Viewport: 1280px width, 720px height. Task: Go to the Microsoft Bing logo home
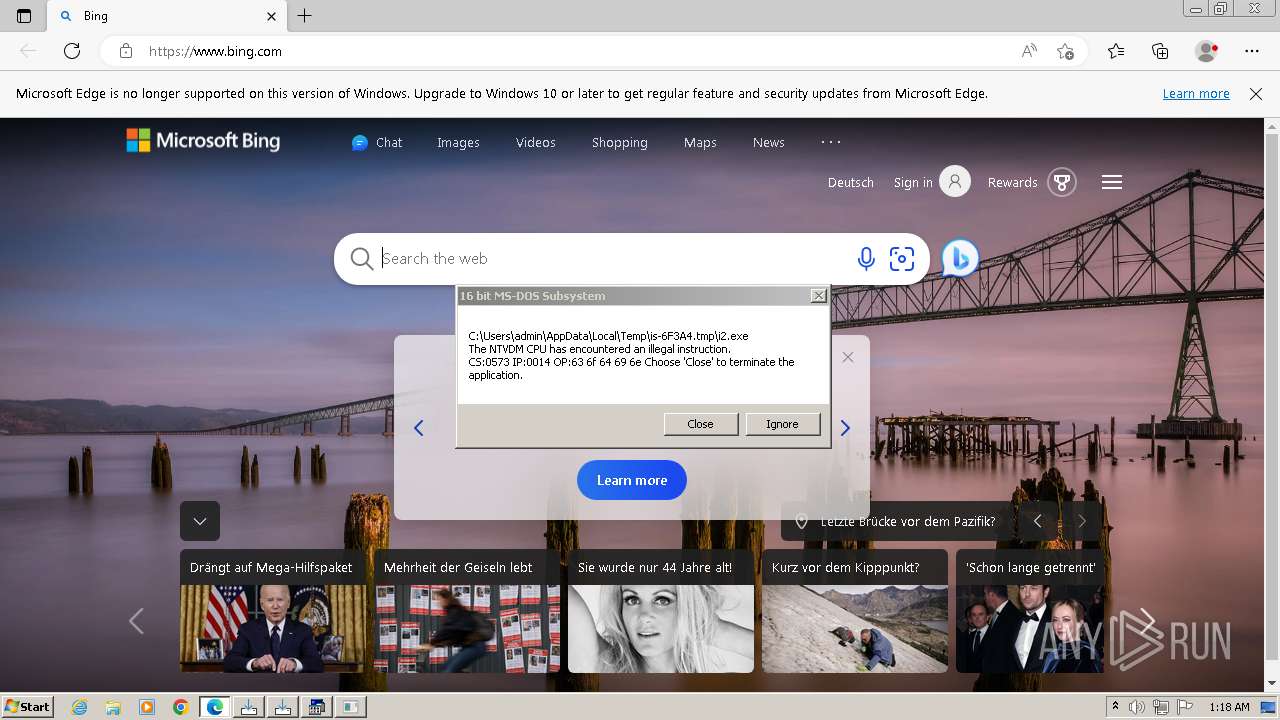[x=203, y=141]
